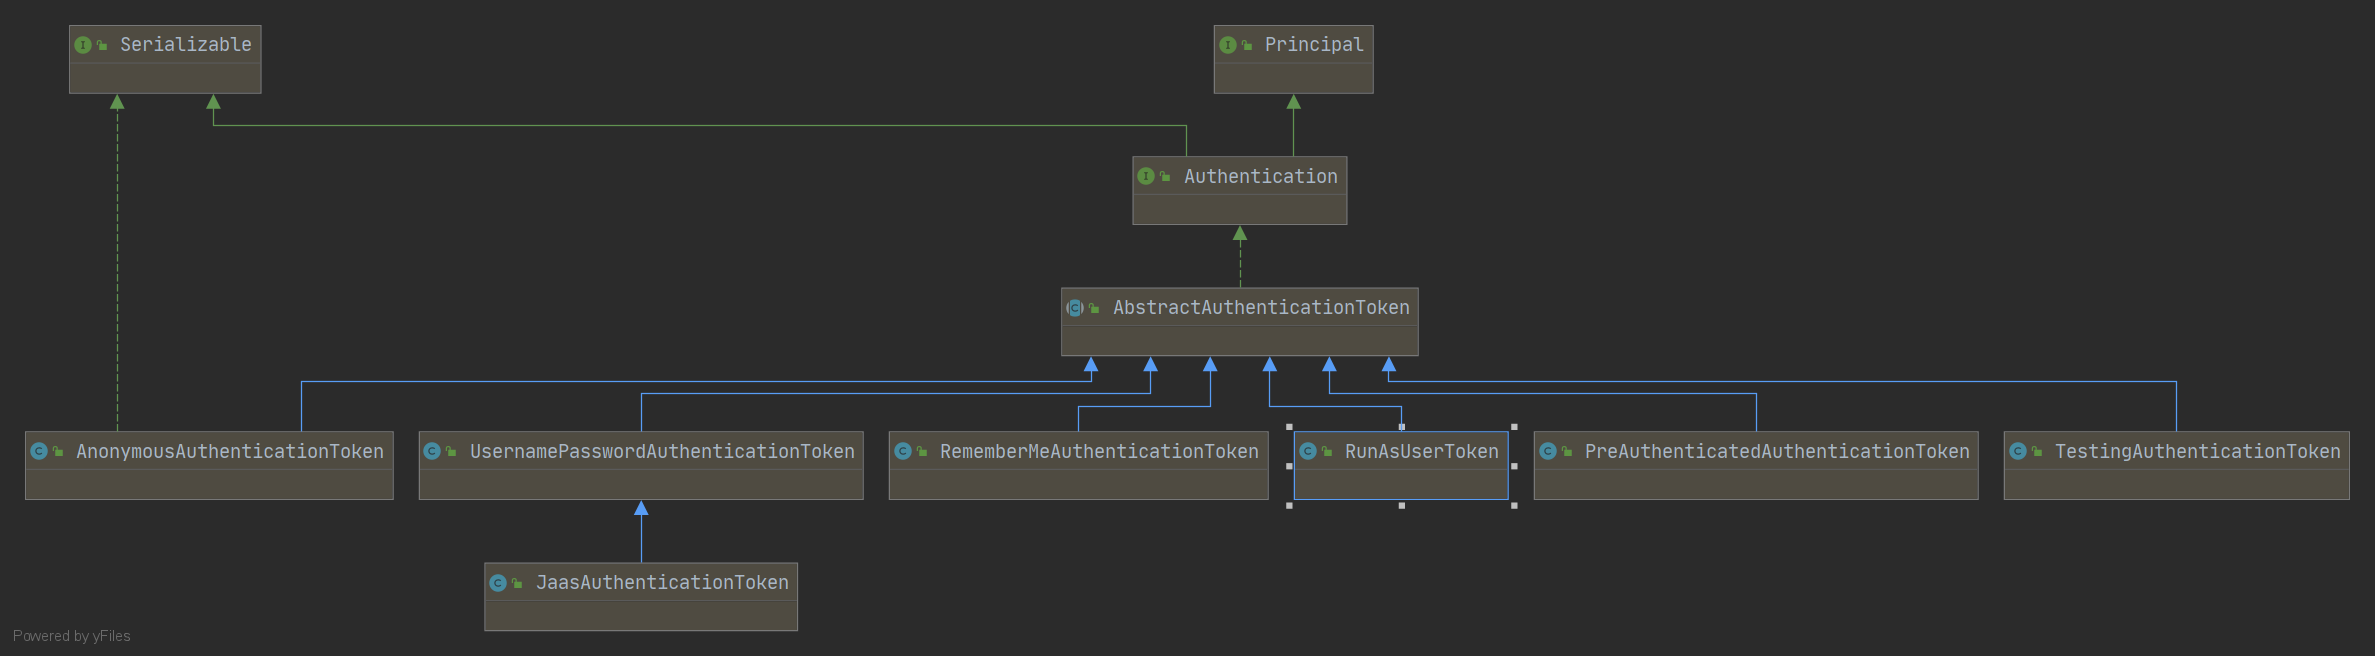Click the interface icon on Serializable node
Viewport: 2375px width, 656px height.
(x=83, y=45)
